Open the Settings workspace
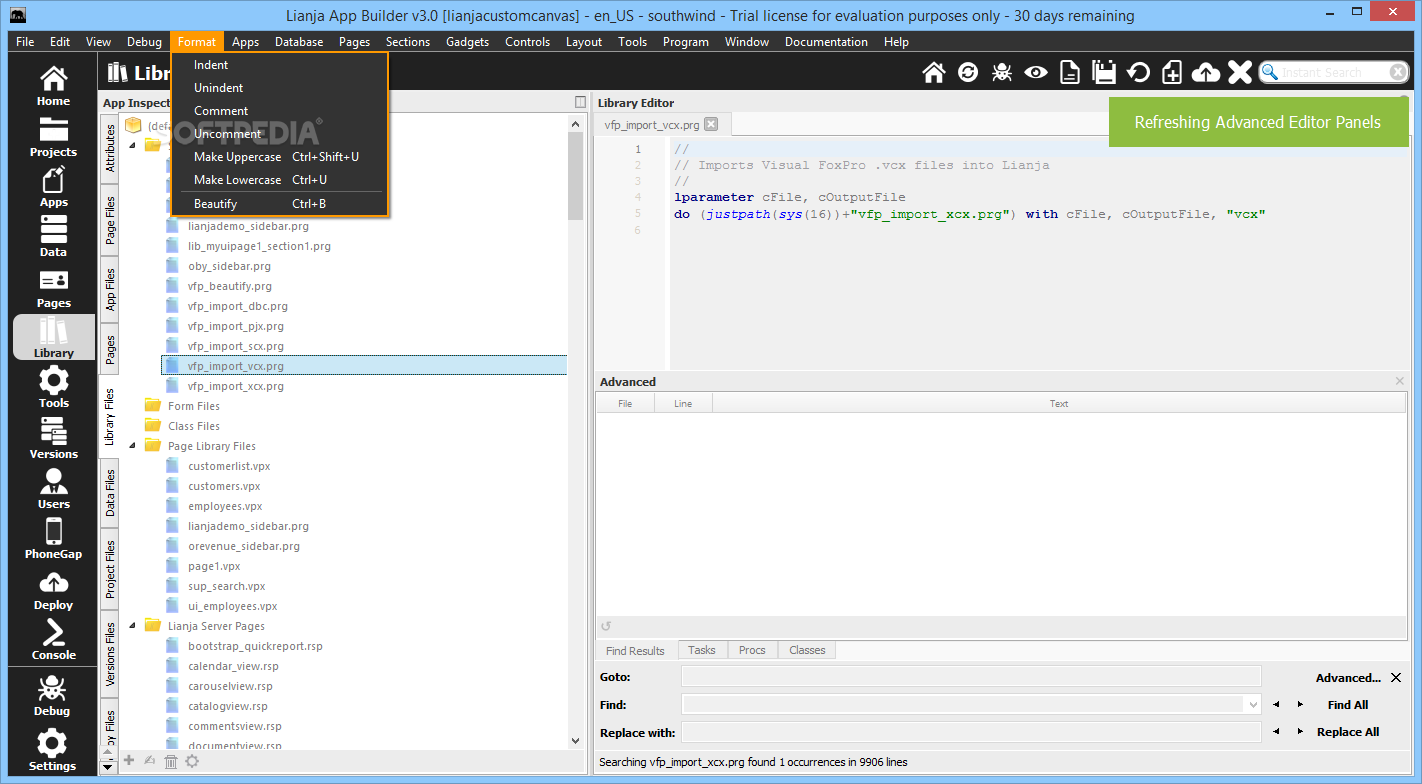 click(x=53, y=751)
